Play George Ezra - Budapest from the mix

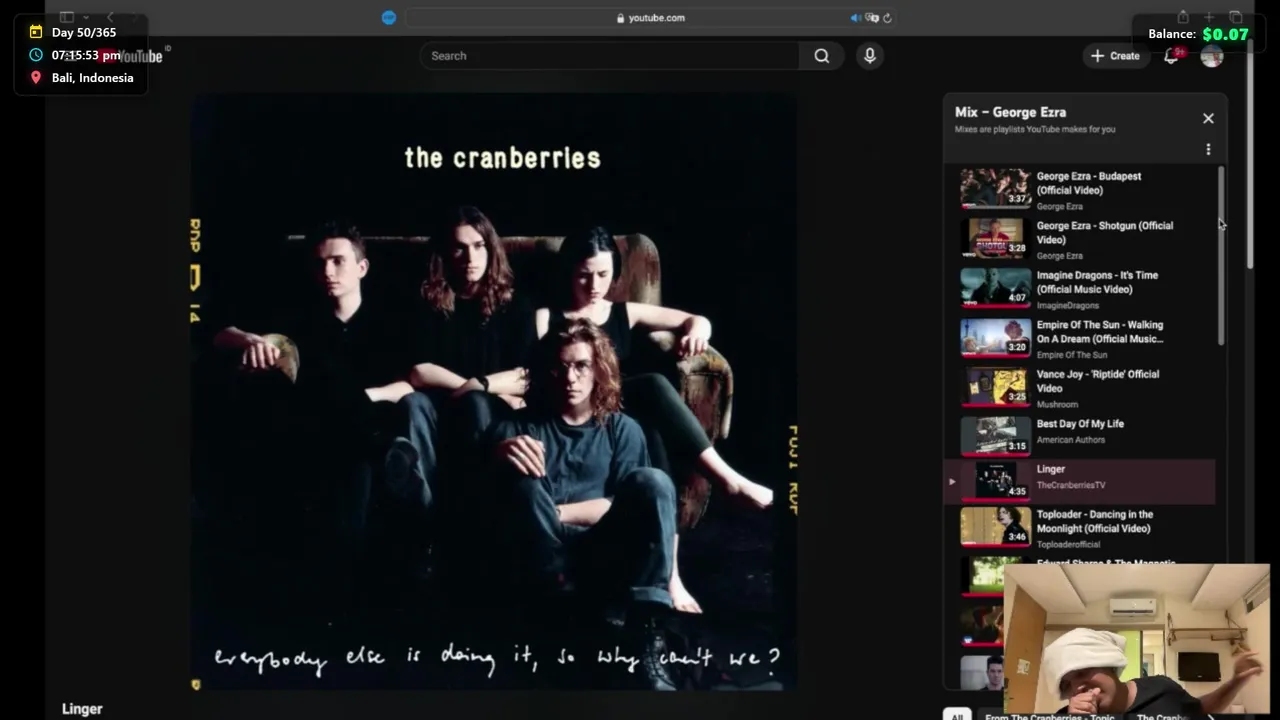click(x=1080, y=189)
